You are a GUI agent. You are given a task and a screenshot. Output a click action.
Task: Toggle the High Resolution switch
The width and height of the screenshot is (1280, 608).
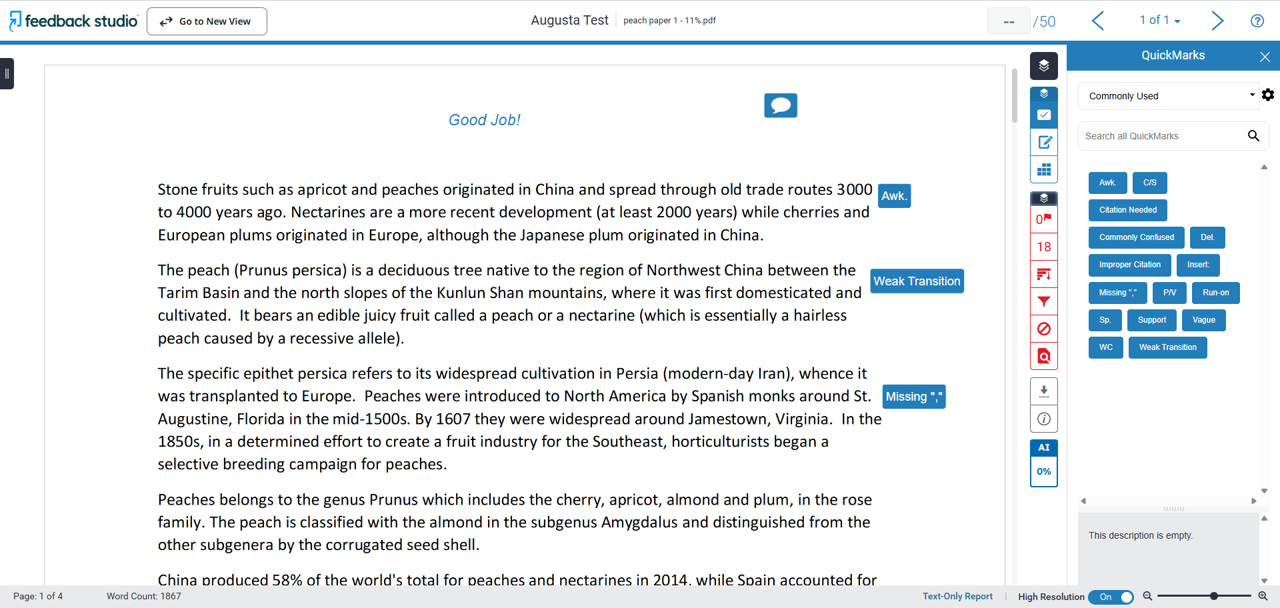coord(1111,597)
